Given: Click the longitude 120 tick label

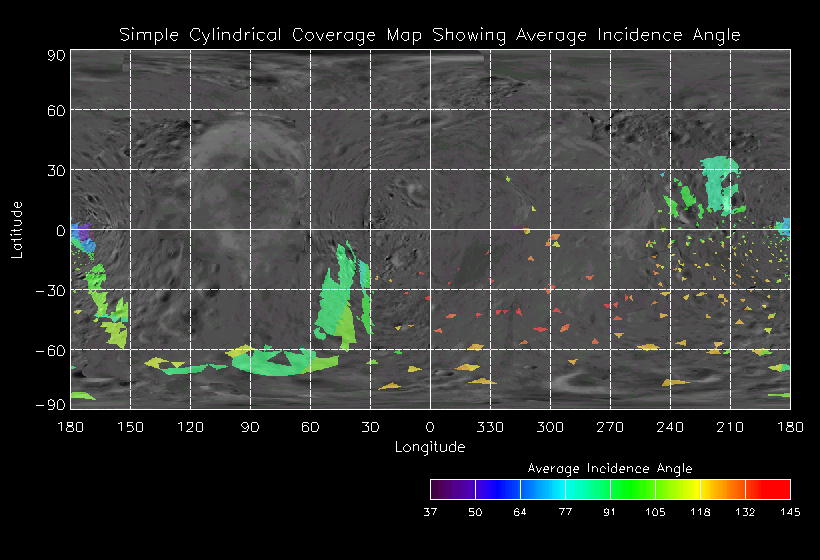Looking at the screenshot, I should coord(190,427).
